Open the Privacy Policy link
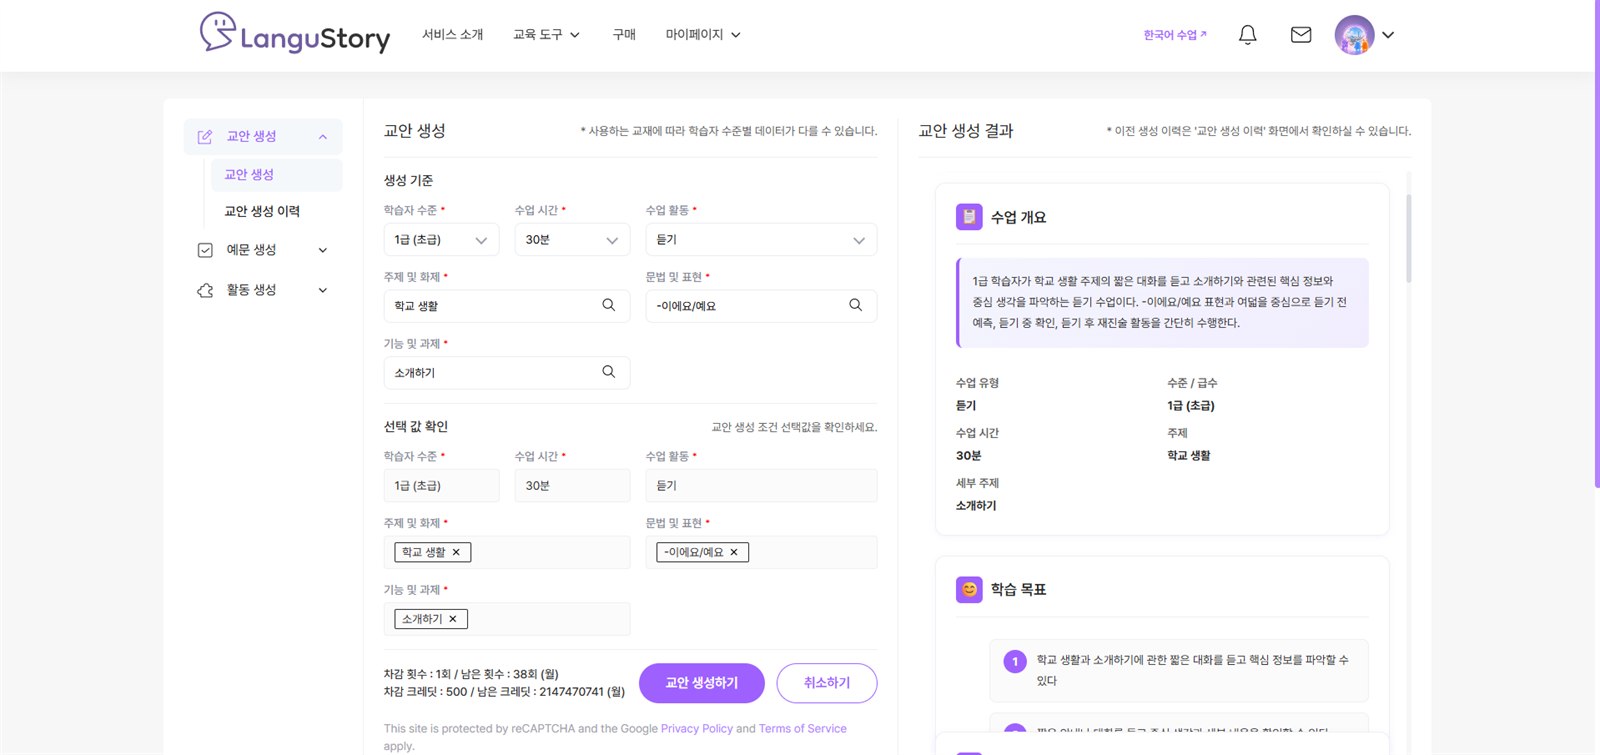The image size is (1600, 755). (x=697, y=729)
